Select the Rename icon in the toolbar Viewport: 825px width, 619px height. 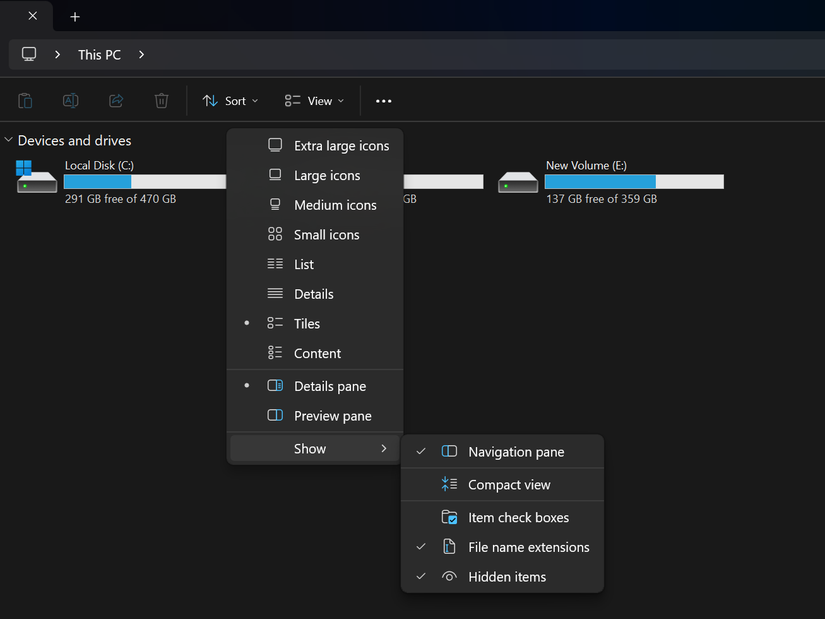[x=70, y=100]
